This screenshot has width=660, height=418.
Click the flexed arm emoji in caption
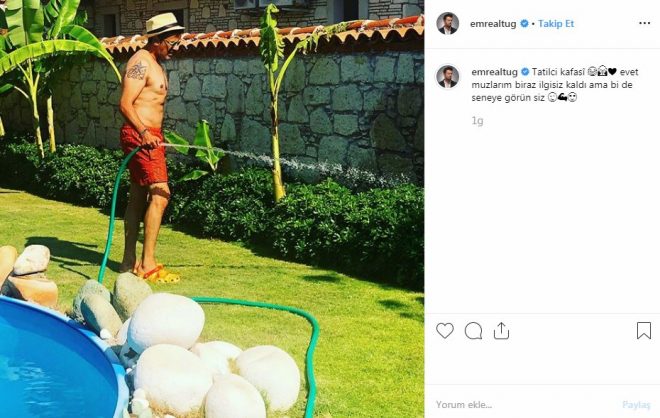click(x=560, y=98)
